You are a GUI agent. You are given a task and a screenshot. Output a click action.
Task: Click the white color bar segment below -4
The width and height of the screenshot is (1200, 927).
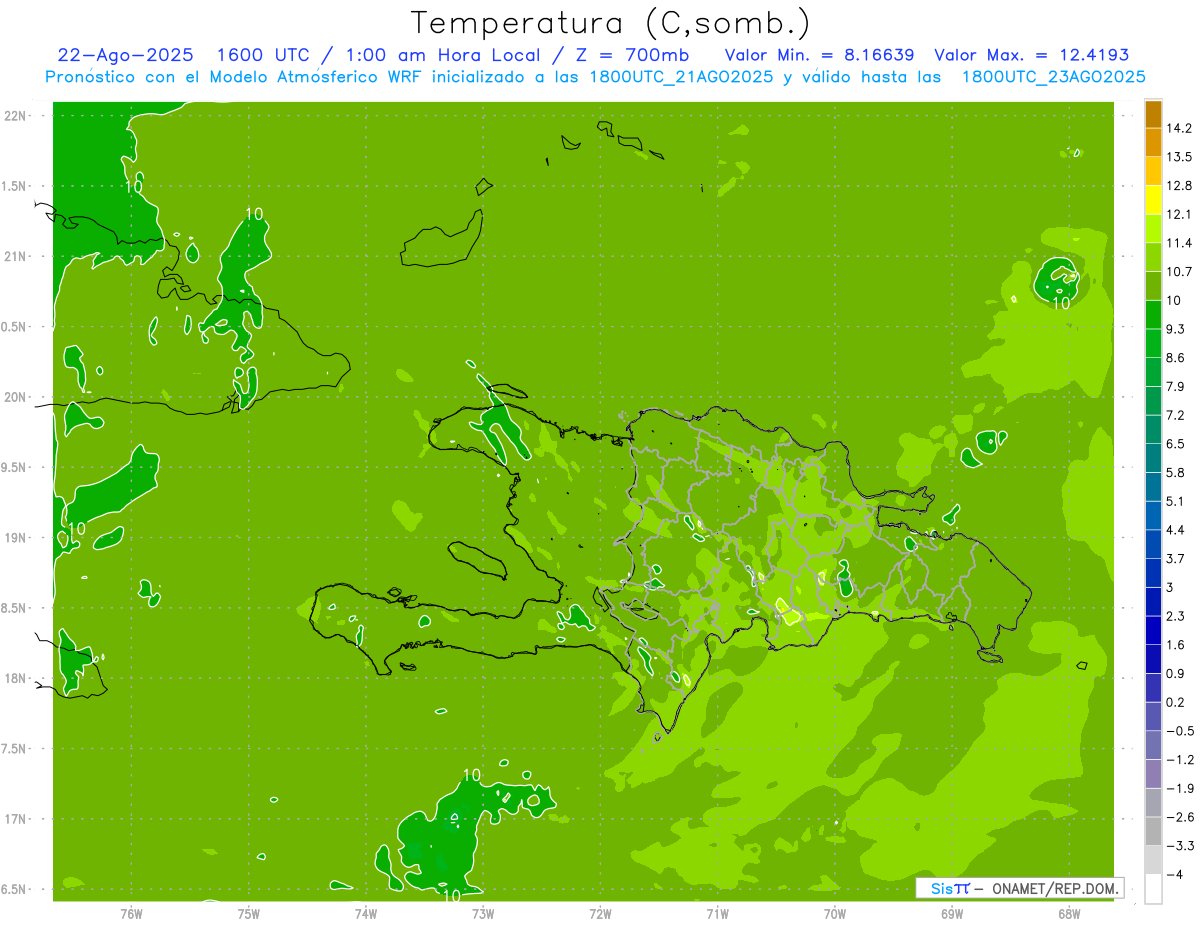click(1153, 889)
